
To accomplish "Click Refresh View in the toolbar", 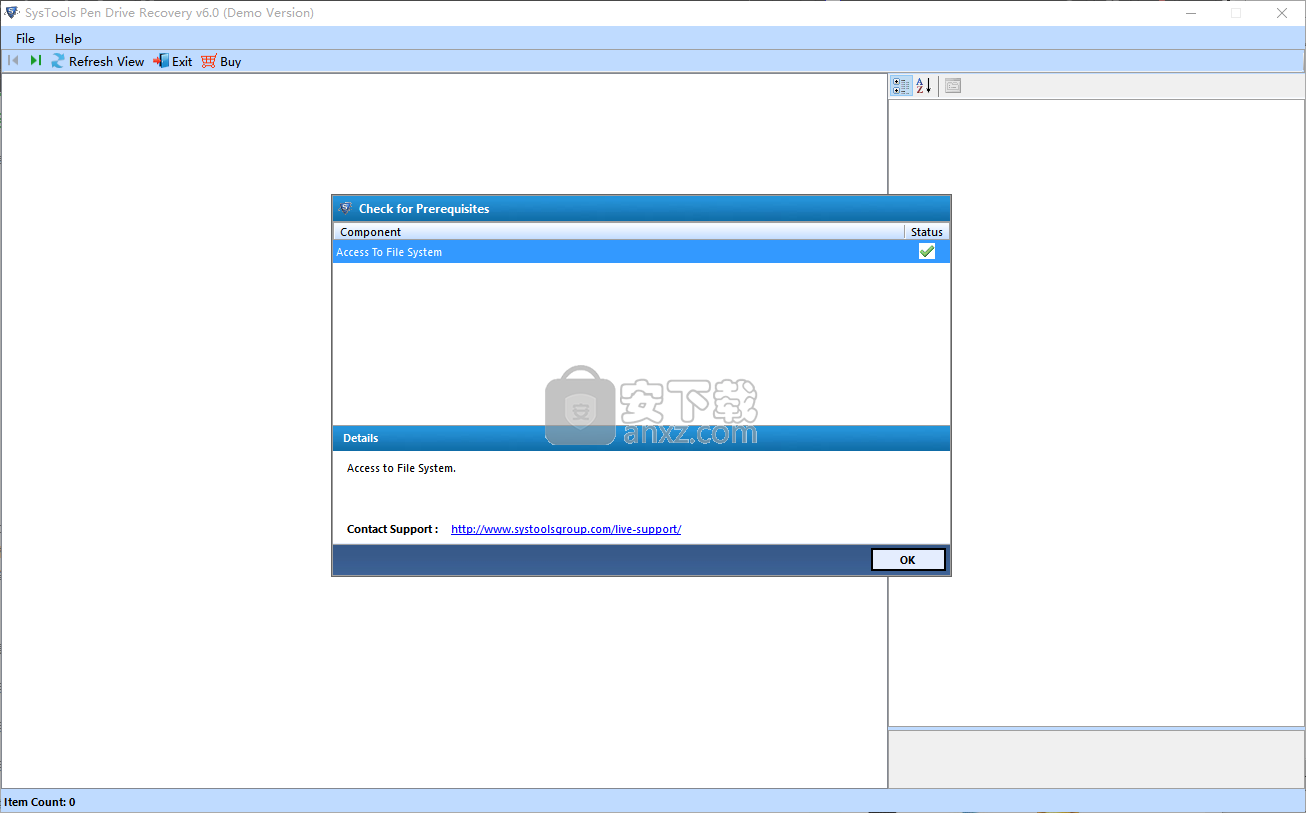I will tap(98, 61).
